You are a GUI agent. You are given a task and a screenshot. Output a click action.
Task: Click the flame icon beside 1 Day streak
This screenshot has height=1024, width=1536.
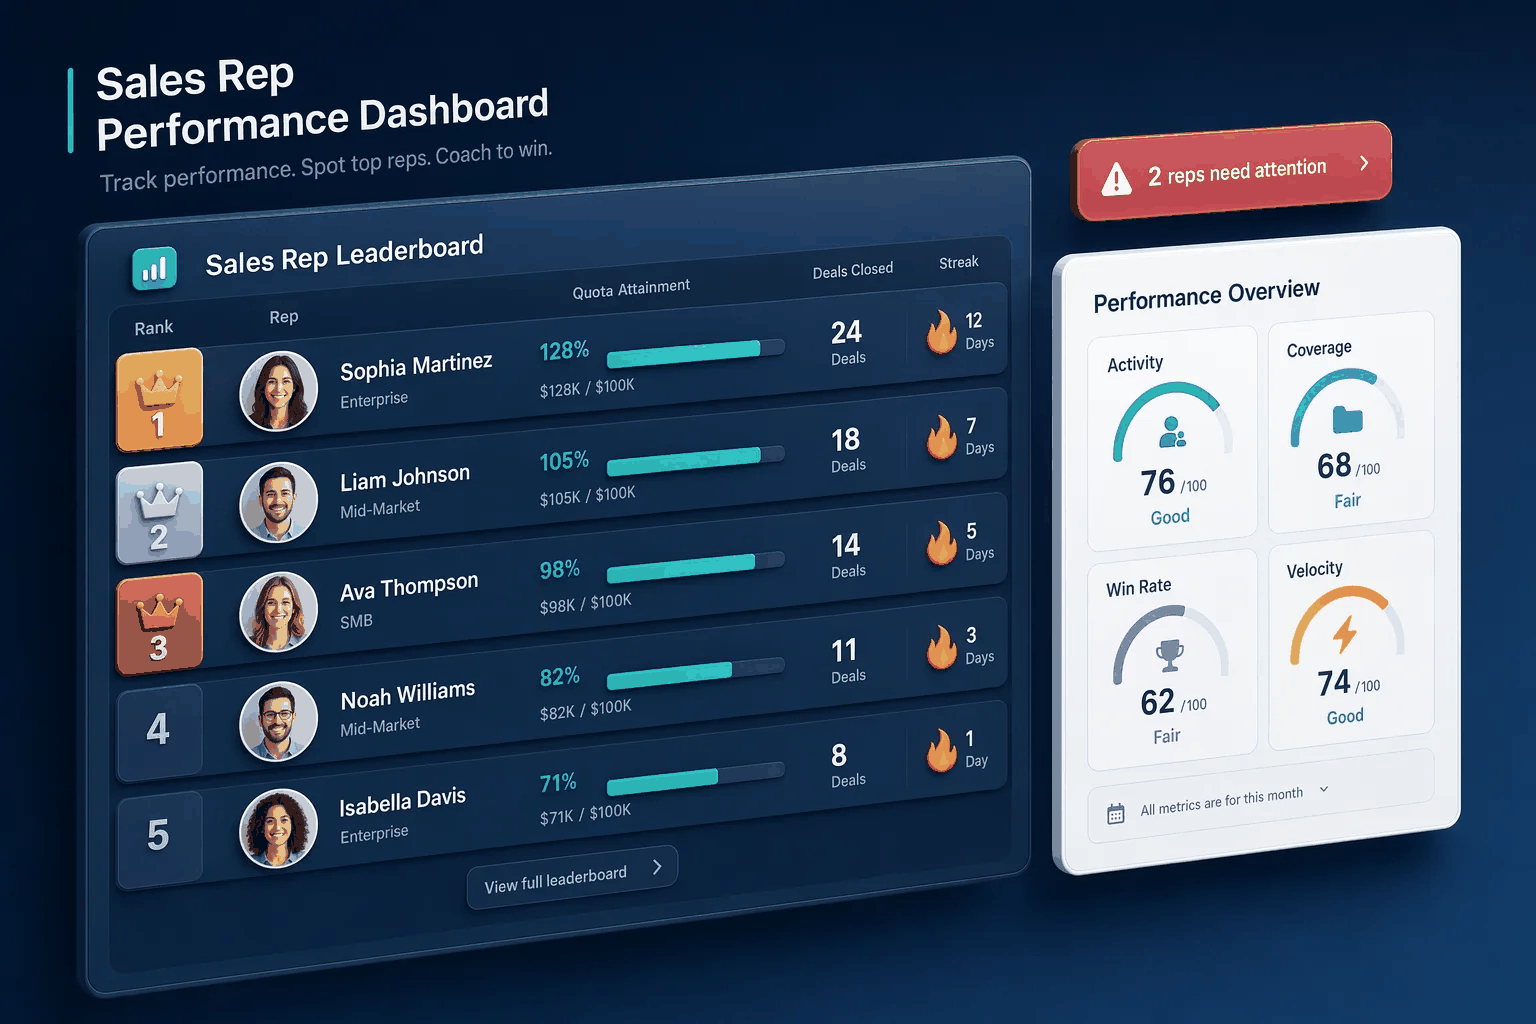click(x=941, y=750)
